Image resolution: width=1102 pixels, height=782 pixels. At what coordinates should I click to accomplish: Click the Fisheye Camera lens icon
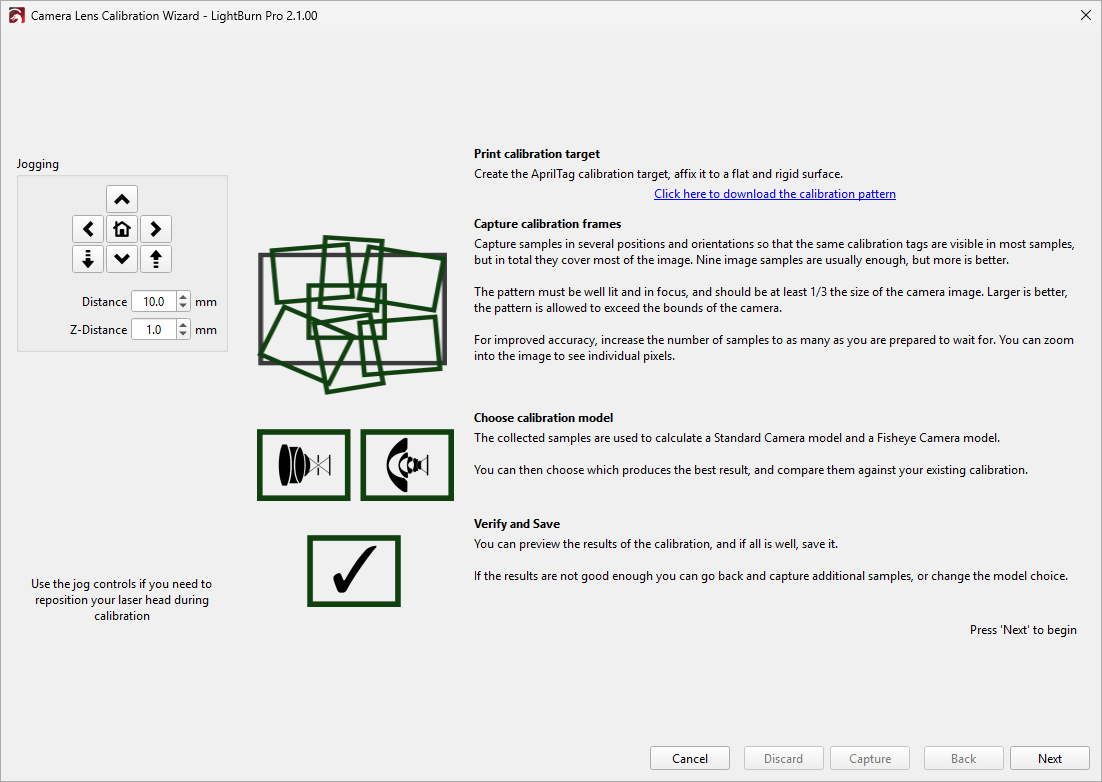click(407, 465)
